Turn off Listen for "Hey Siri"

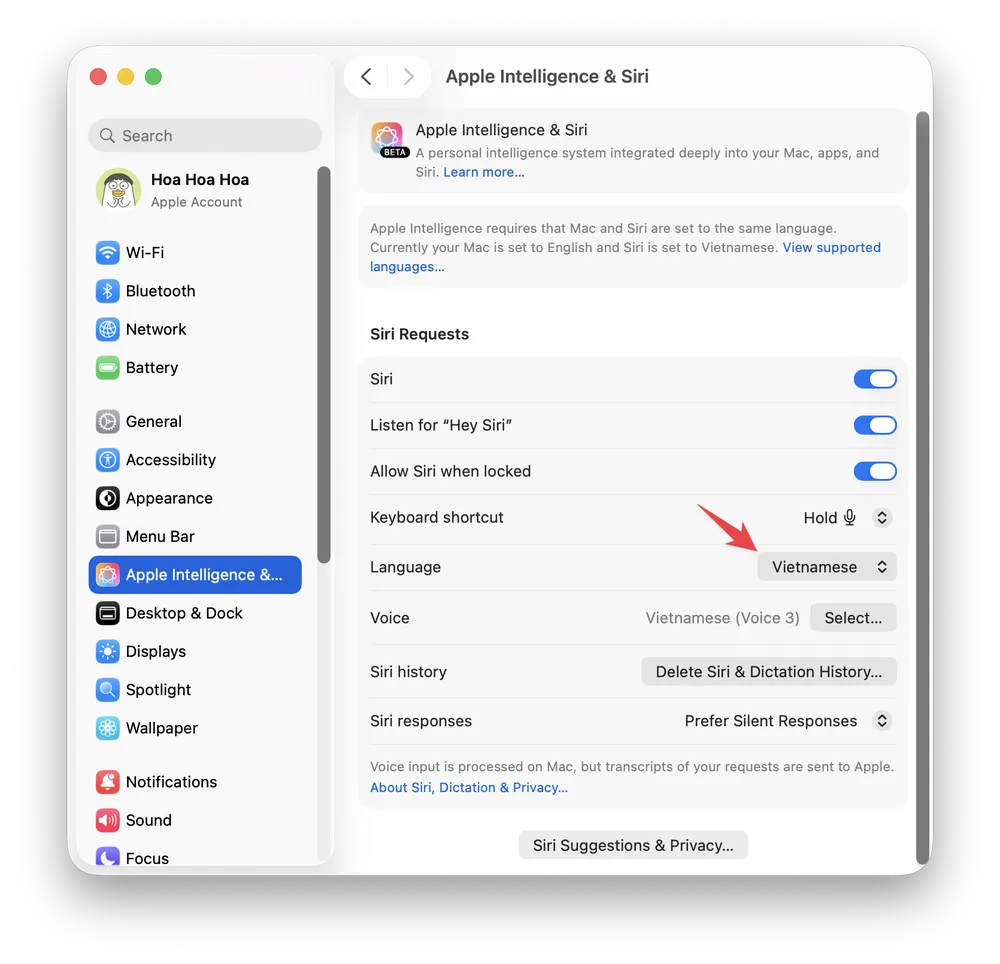pos(874,425)
